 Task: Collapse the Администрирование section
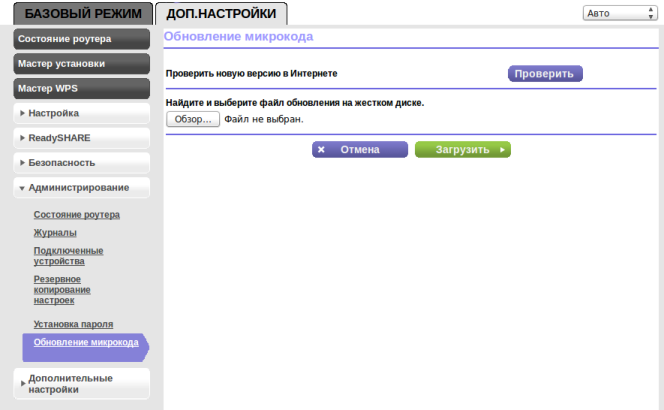coord(82,188)
